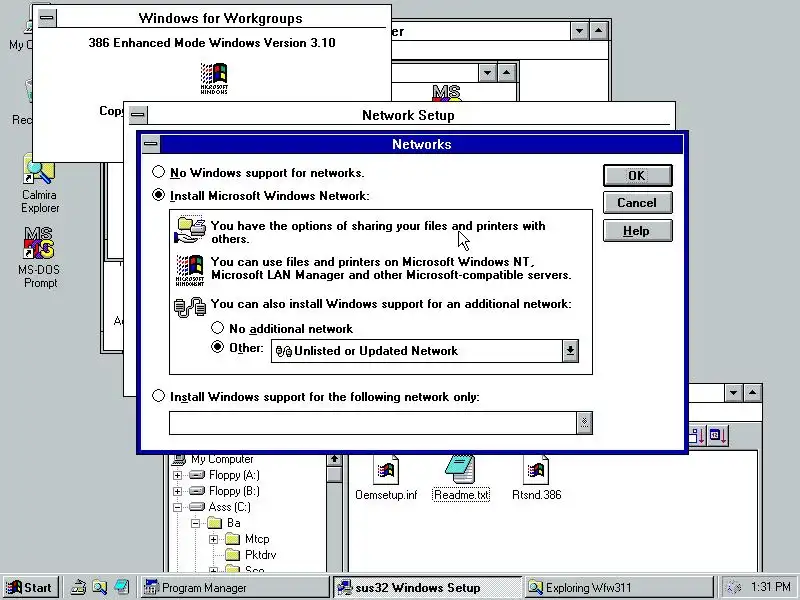This screenshot has height=600, width=800.
Task: Collapse the Ba folder node
Action: tap(195, 523)
